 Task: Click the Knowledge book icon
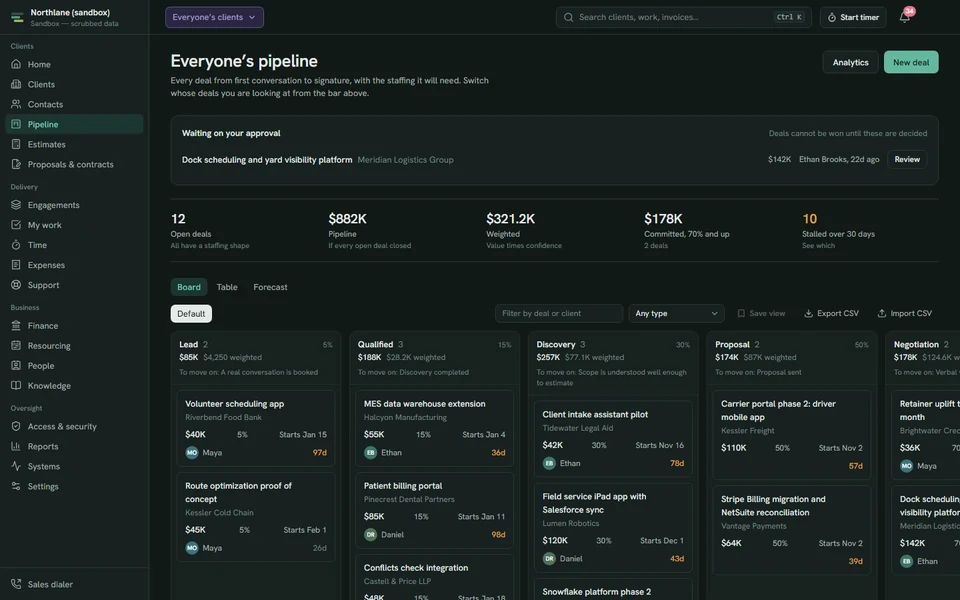(16, 385)
